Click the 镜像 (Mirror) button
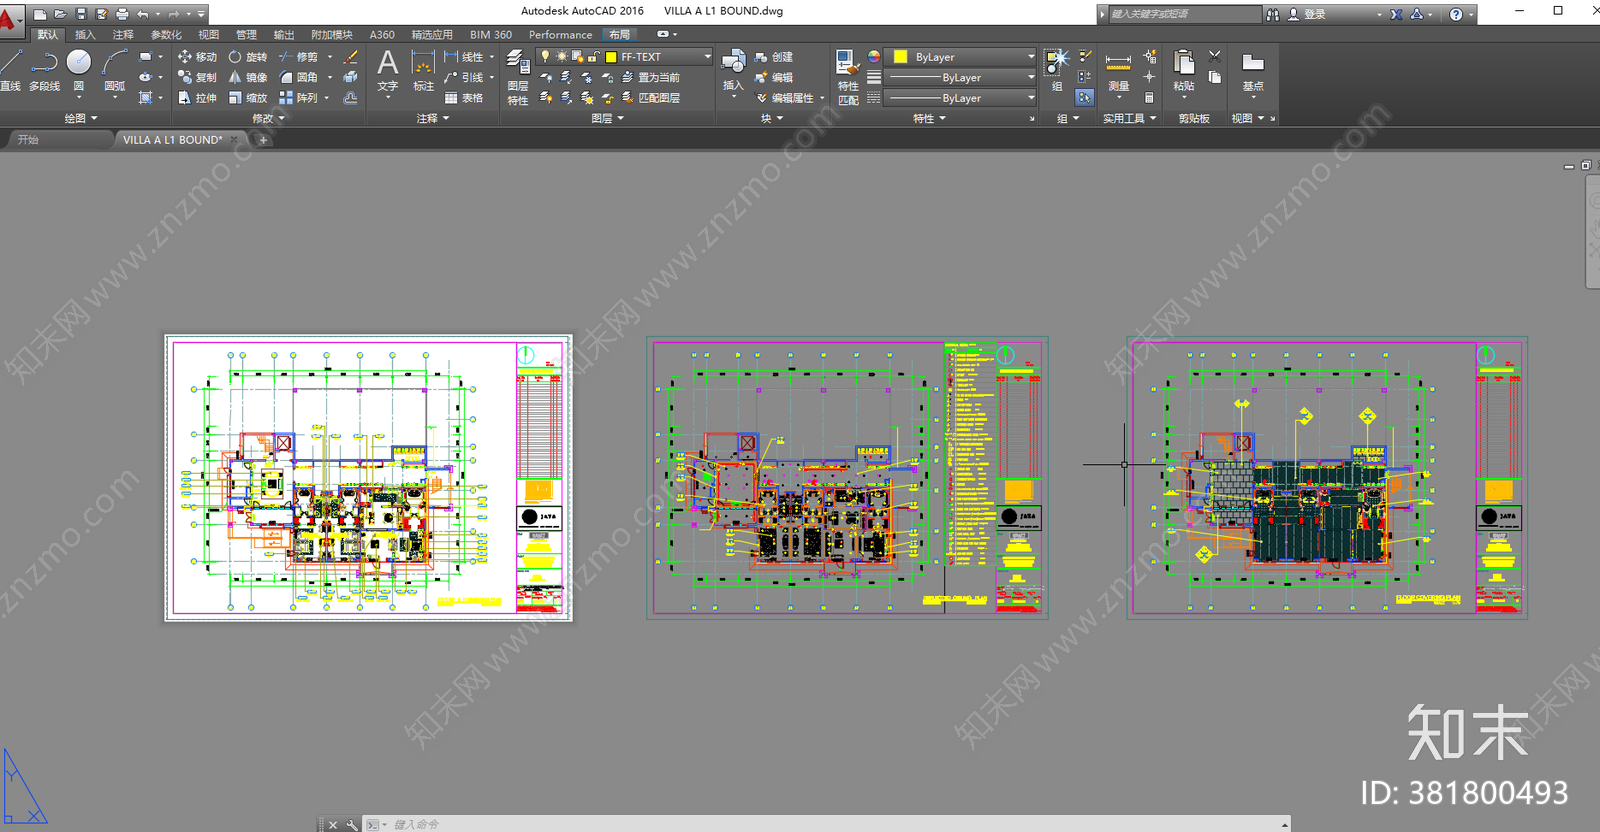The height and width of the screenshot is (832, 1600). (248, 77)
